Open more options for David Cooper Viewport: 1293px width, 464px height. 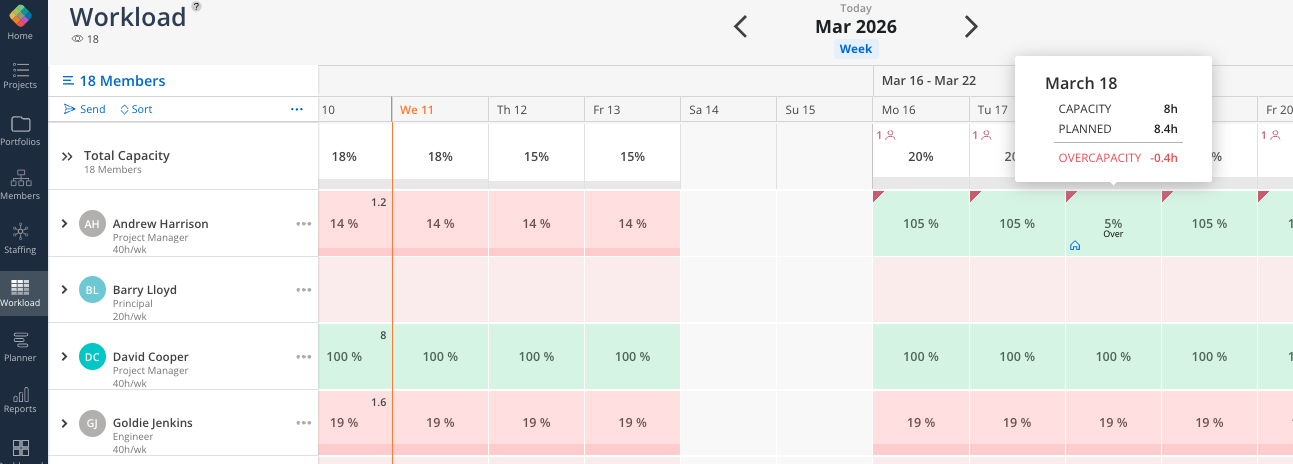304,356
